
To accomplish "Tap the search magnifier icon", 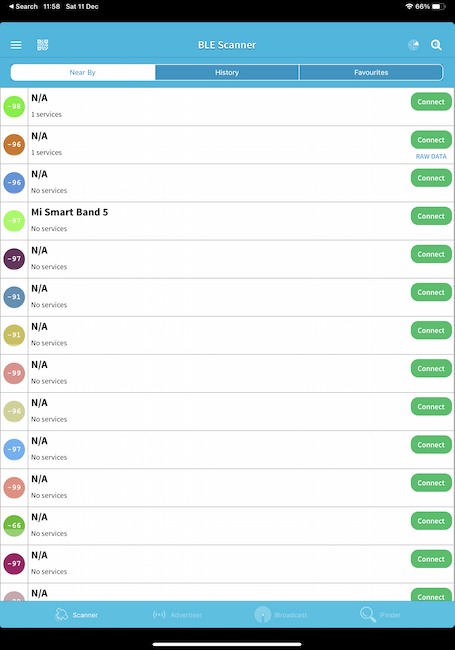I will point(436,45).
